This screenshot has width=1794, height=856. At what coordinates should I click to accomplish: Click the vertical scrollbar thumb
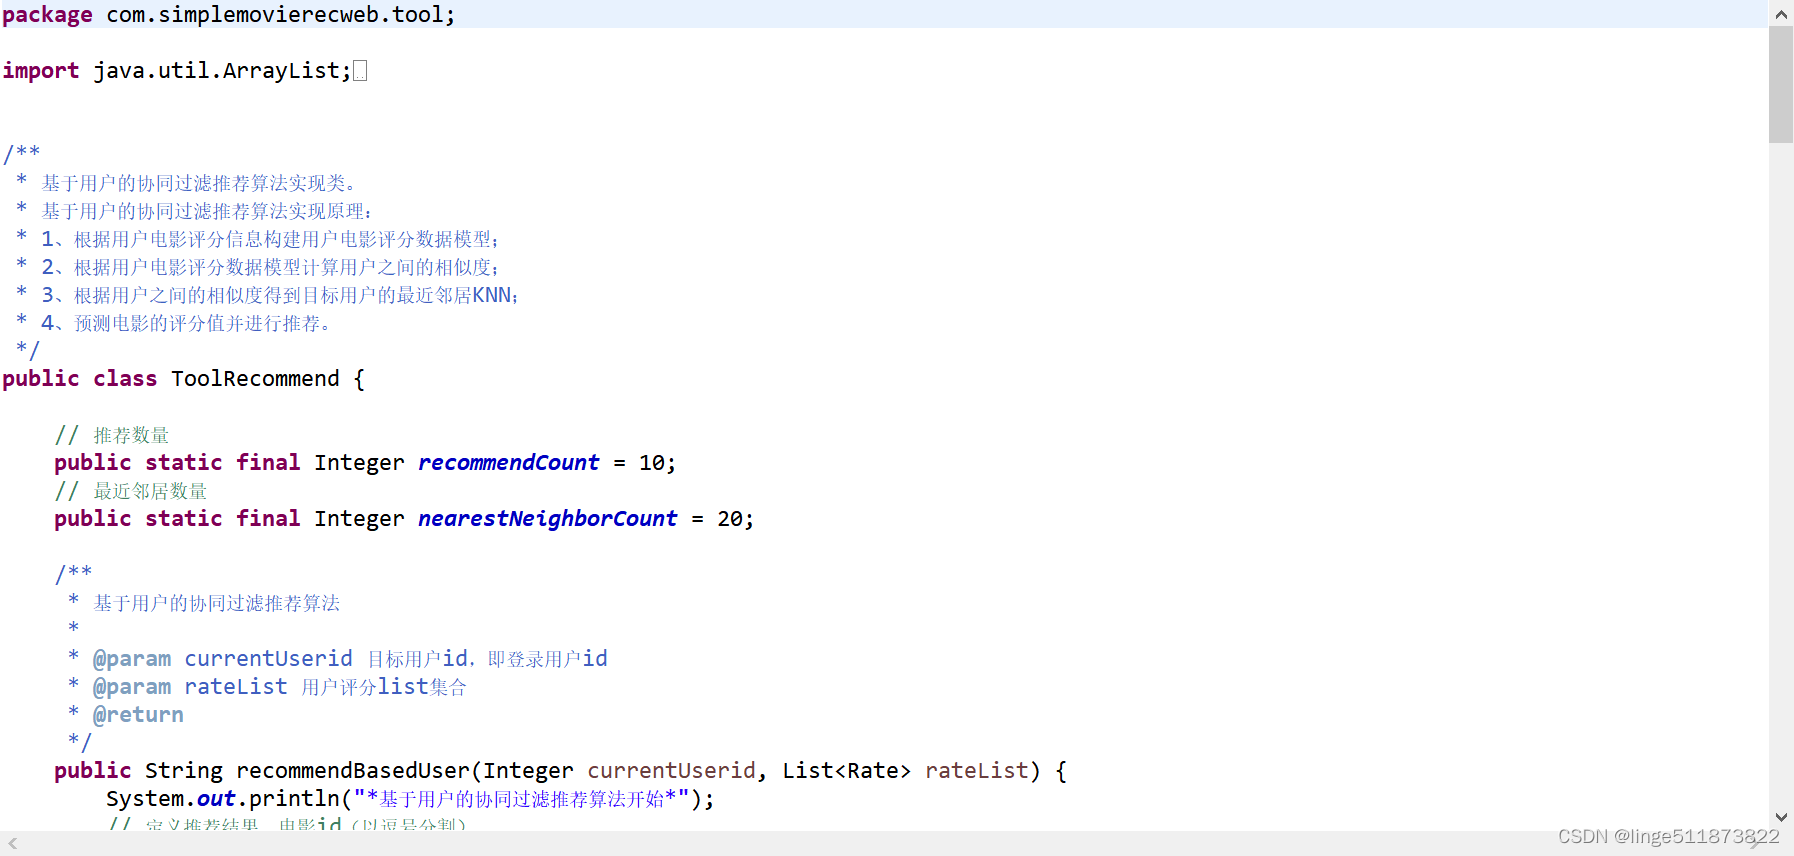[x=1781, y=85]
